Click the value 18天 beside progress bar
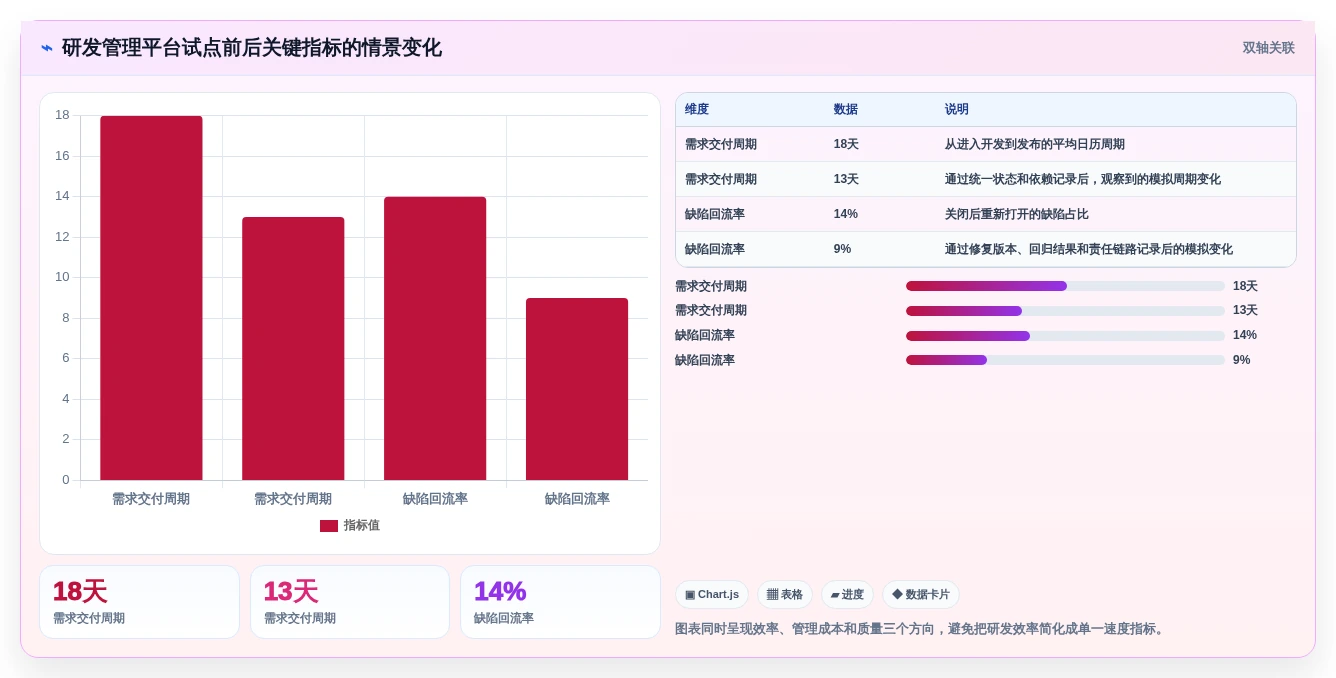 [1245, 286]
